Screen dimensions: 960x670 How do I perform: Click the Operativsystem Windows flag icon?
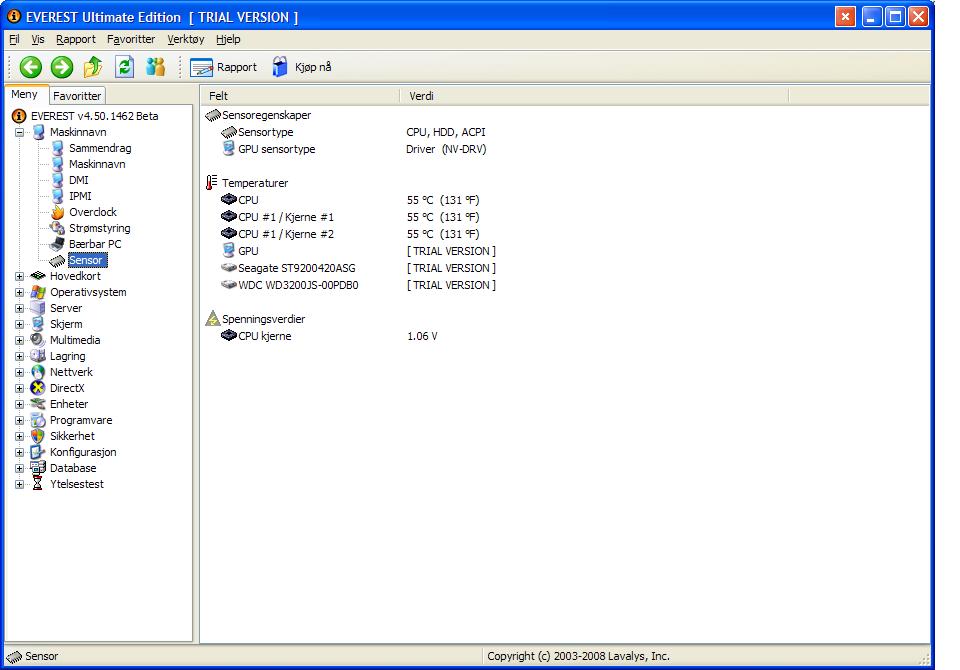click(x=38, y=292)
